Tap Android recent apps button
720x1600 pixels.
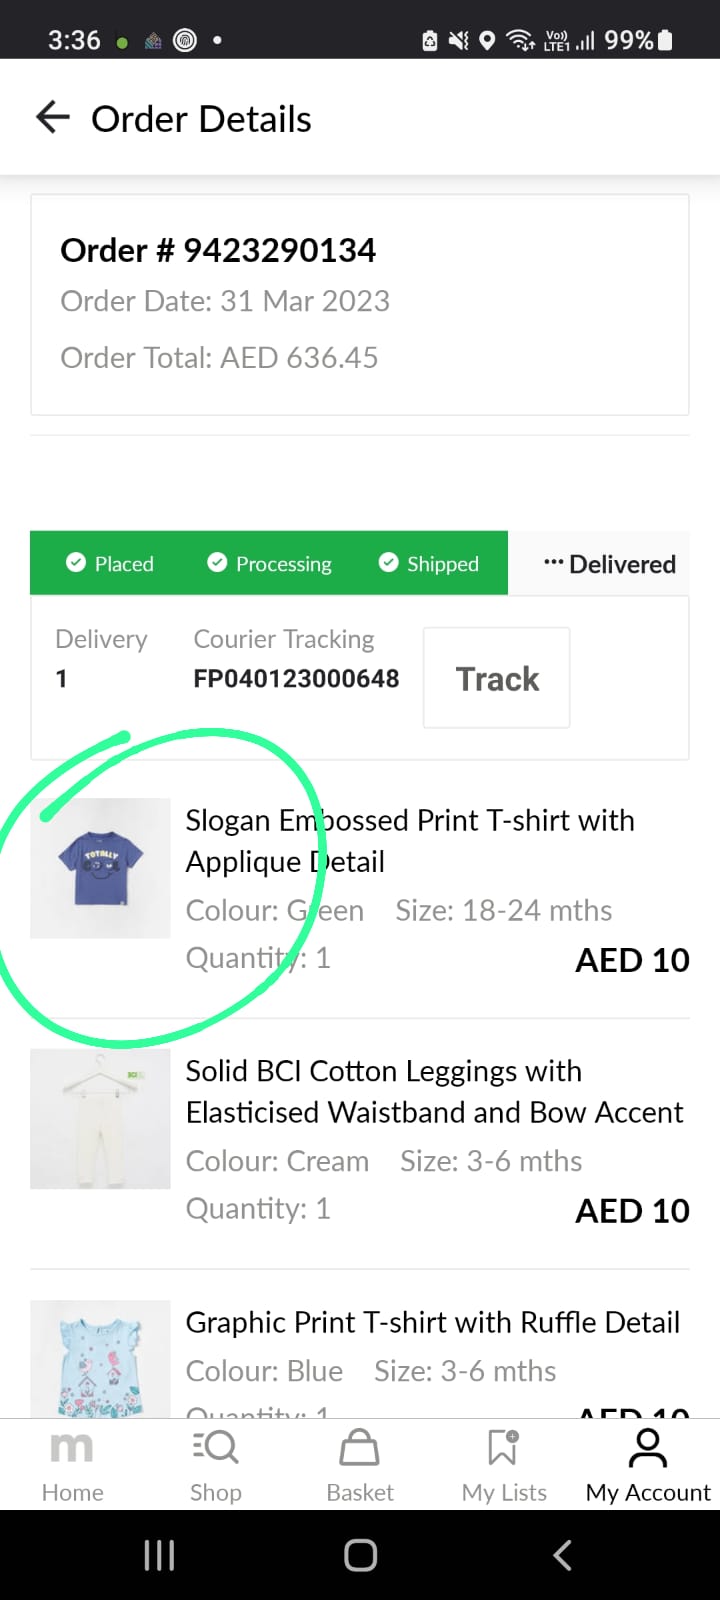click(159, 1555)
